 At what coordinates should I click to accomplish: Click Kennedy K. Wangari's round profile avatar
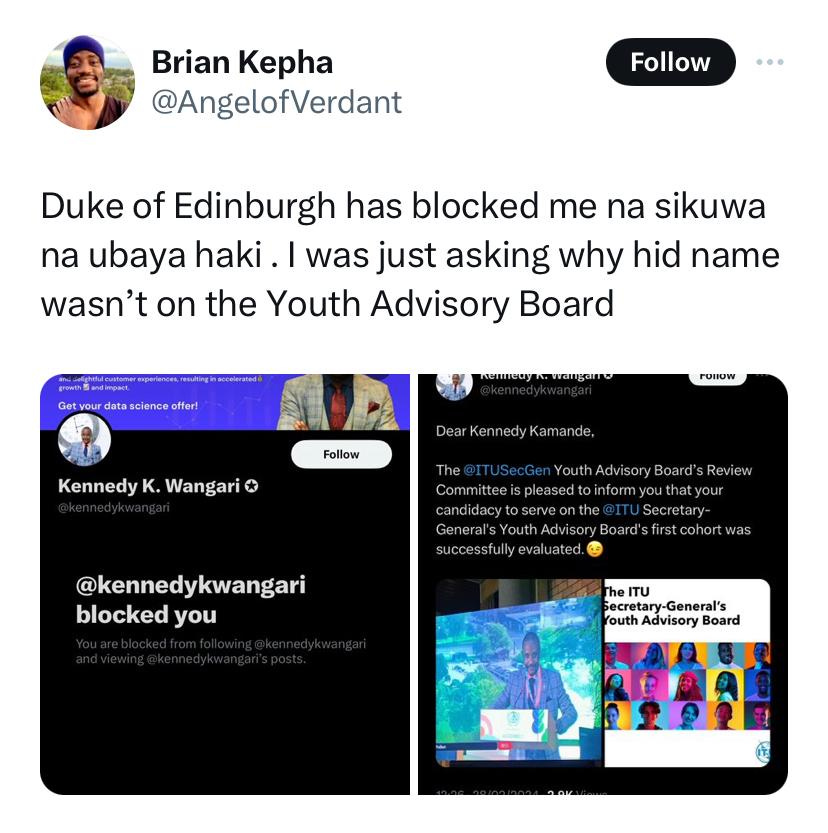tap(84, 440)
